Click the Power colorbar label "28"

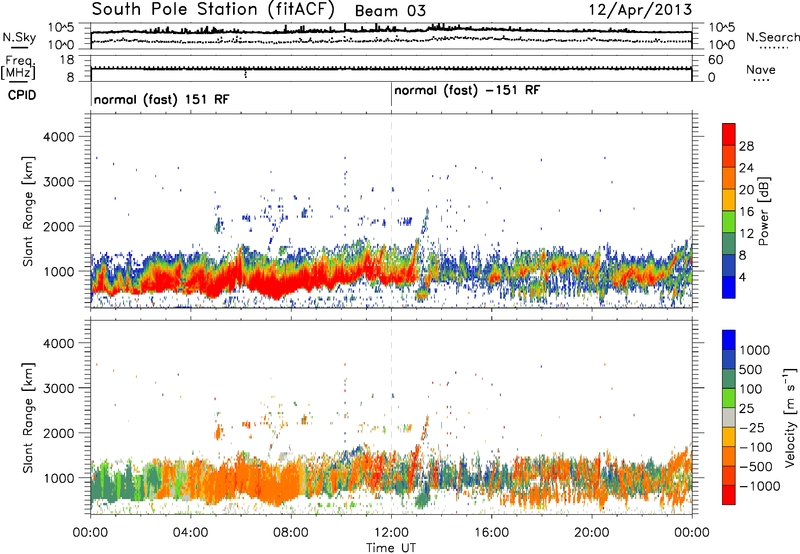click(746, 146)
